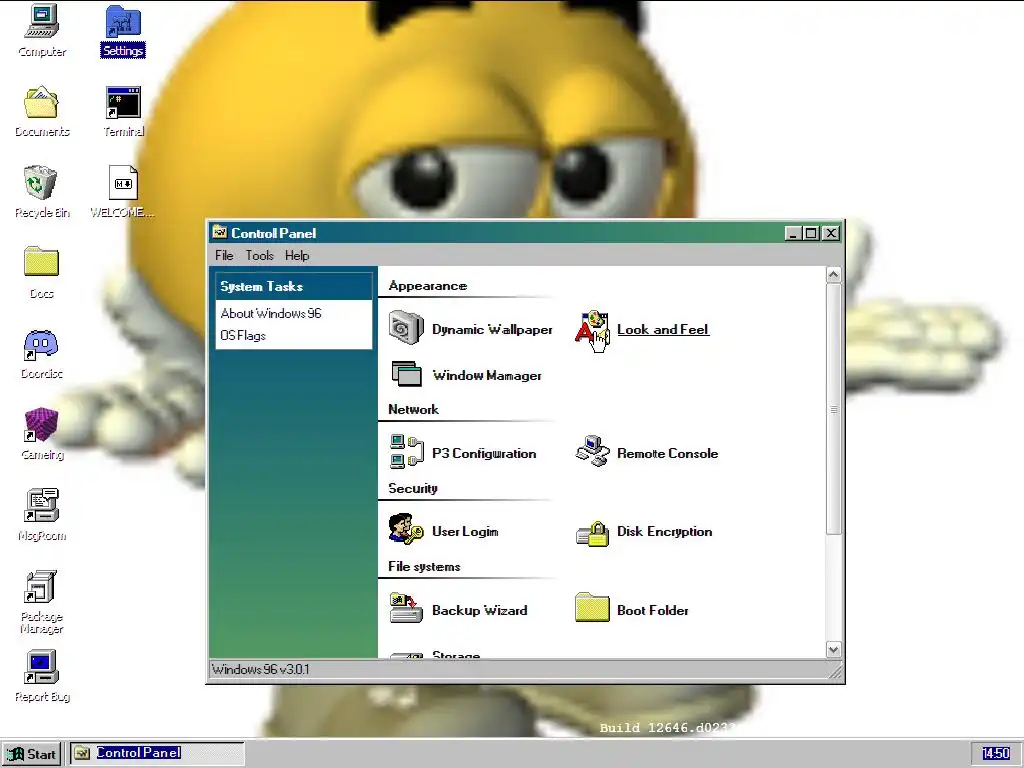Screen dimensions: 1024x768
Task: Select the Package Manager desktop shortcut
Action: point(40,586)
